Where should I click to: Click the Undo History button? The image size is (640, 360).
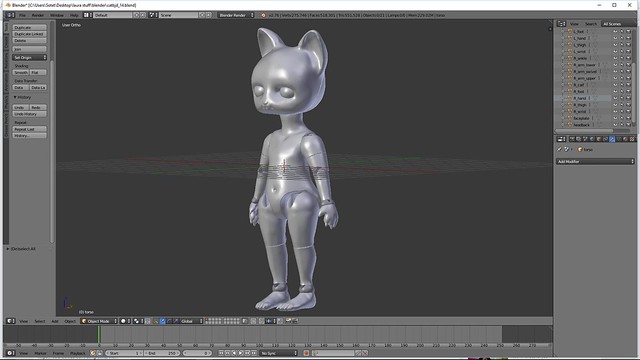pos(29,114)
